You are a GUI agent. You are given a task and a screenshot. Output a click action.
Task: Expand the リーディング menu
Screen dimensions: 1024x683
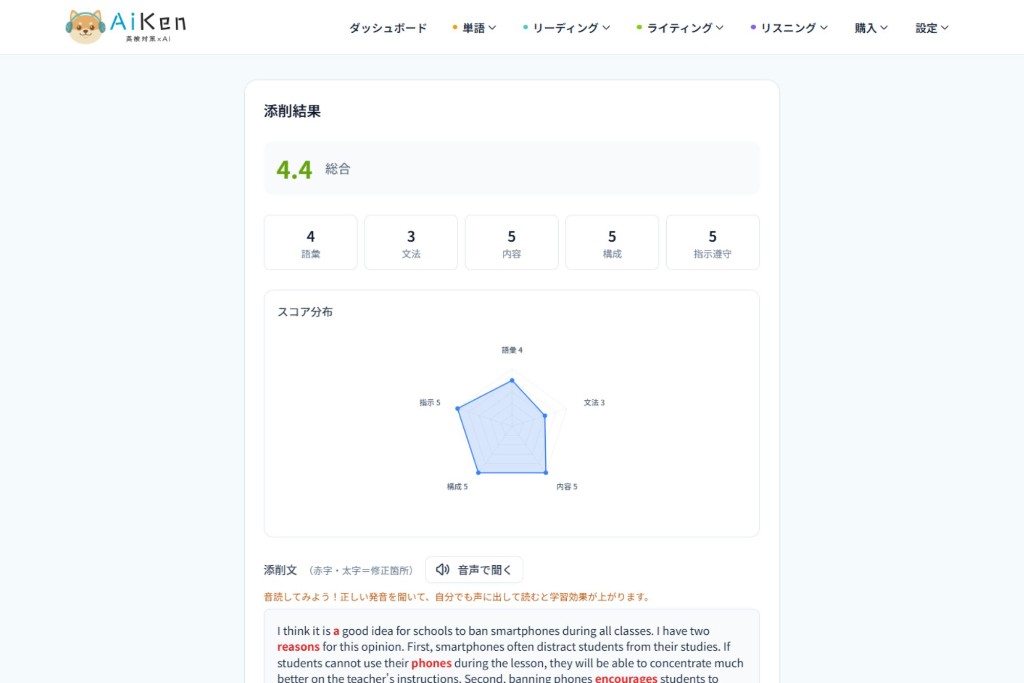coord(566,28)
